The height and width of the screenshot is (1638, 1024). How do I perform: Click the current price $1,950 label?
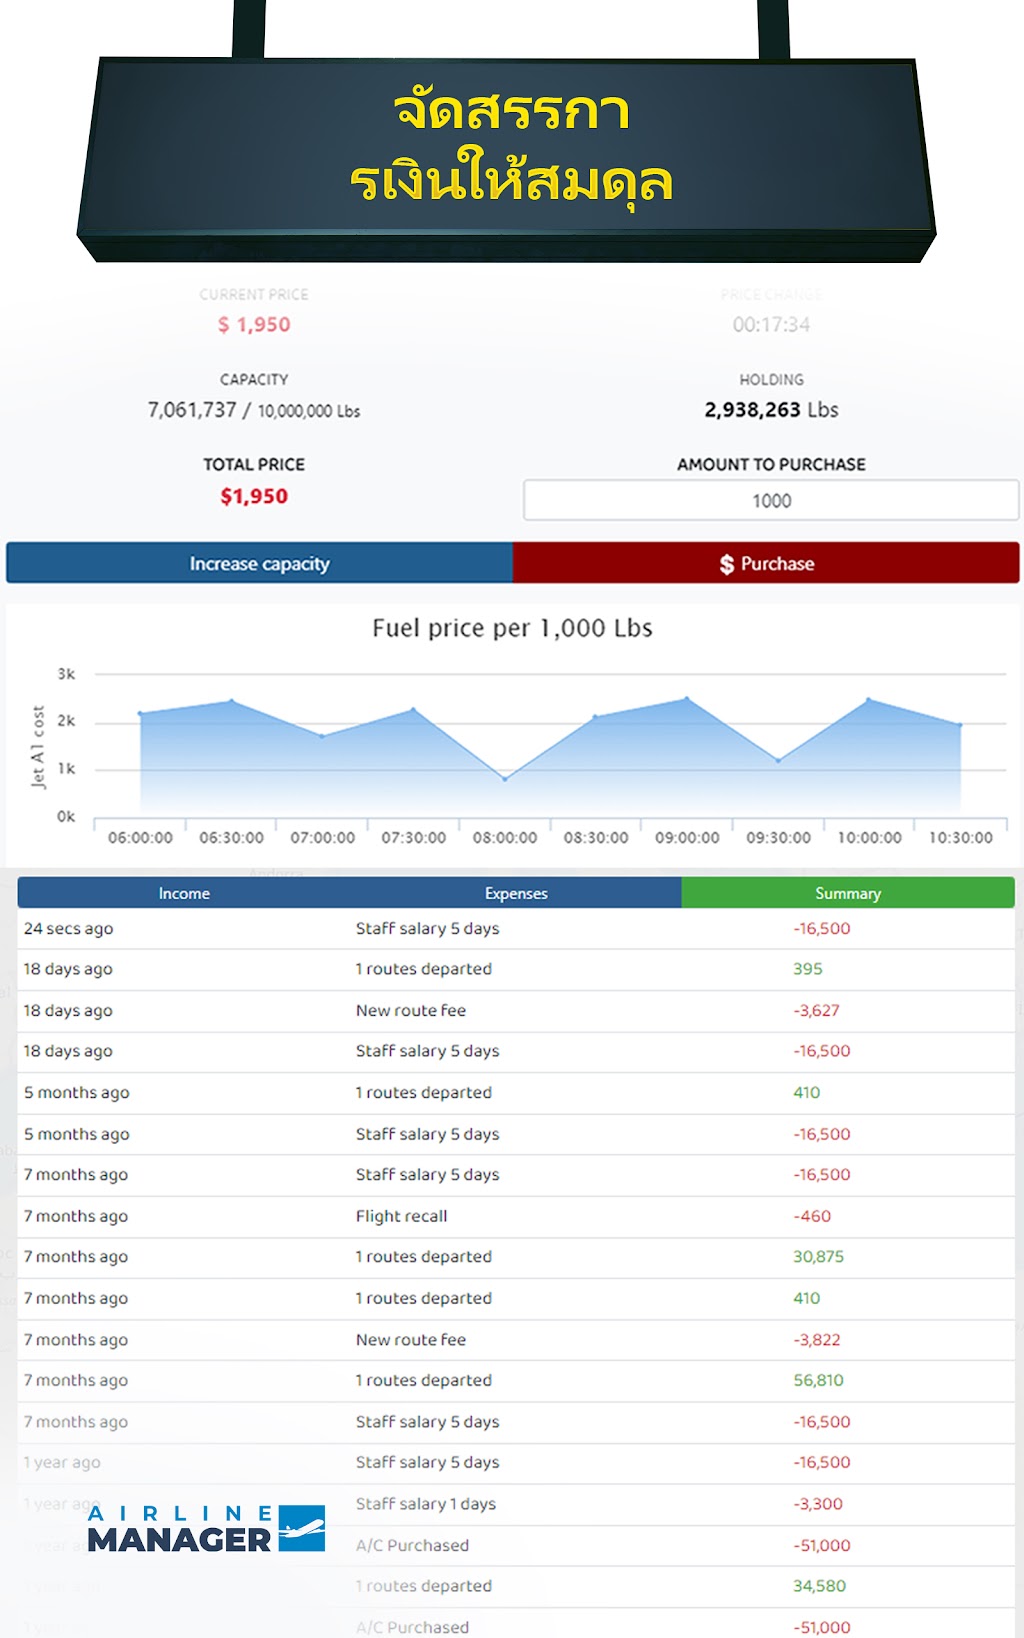(x=254, y=325)
